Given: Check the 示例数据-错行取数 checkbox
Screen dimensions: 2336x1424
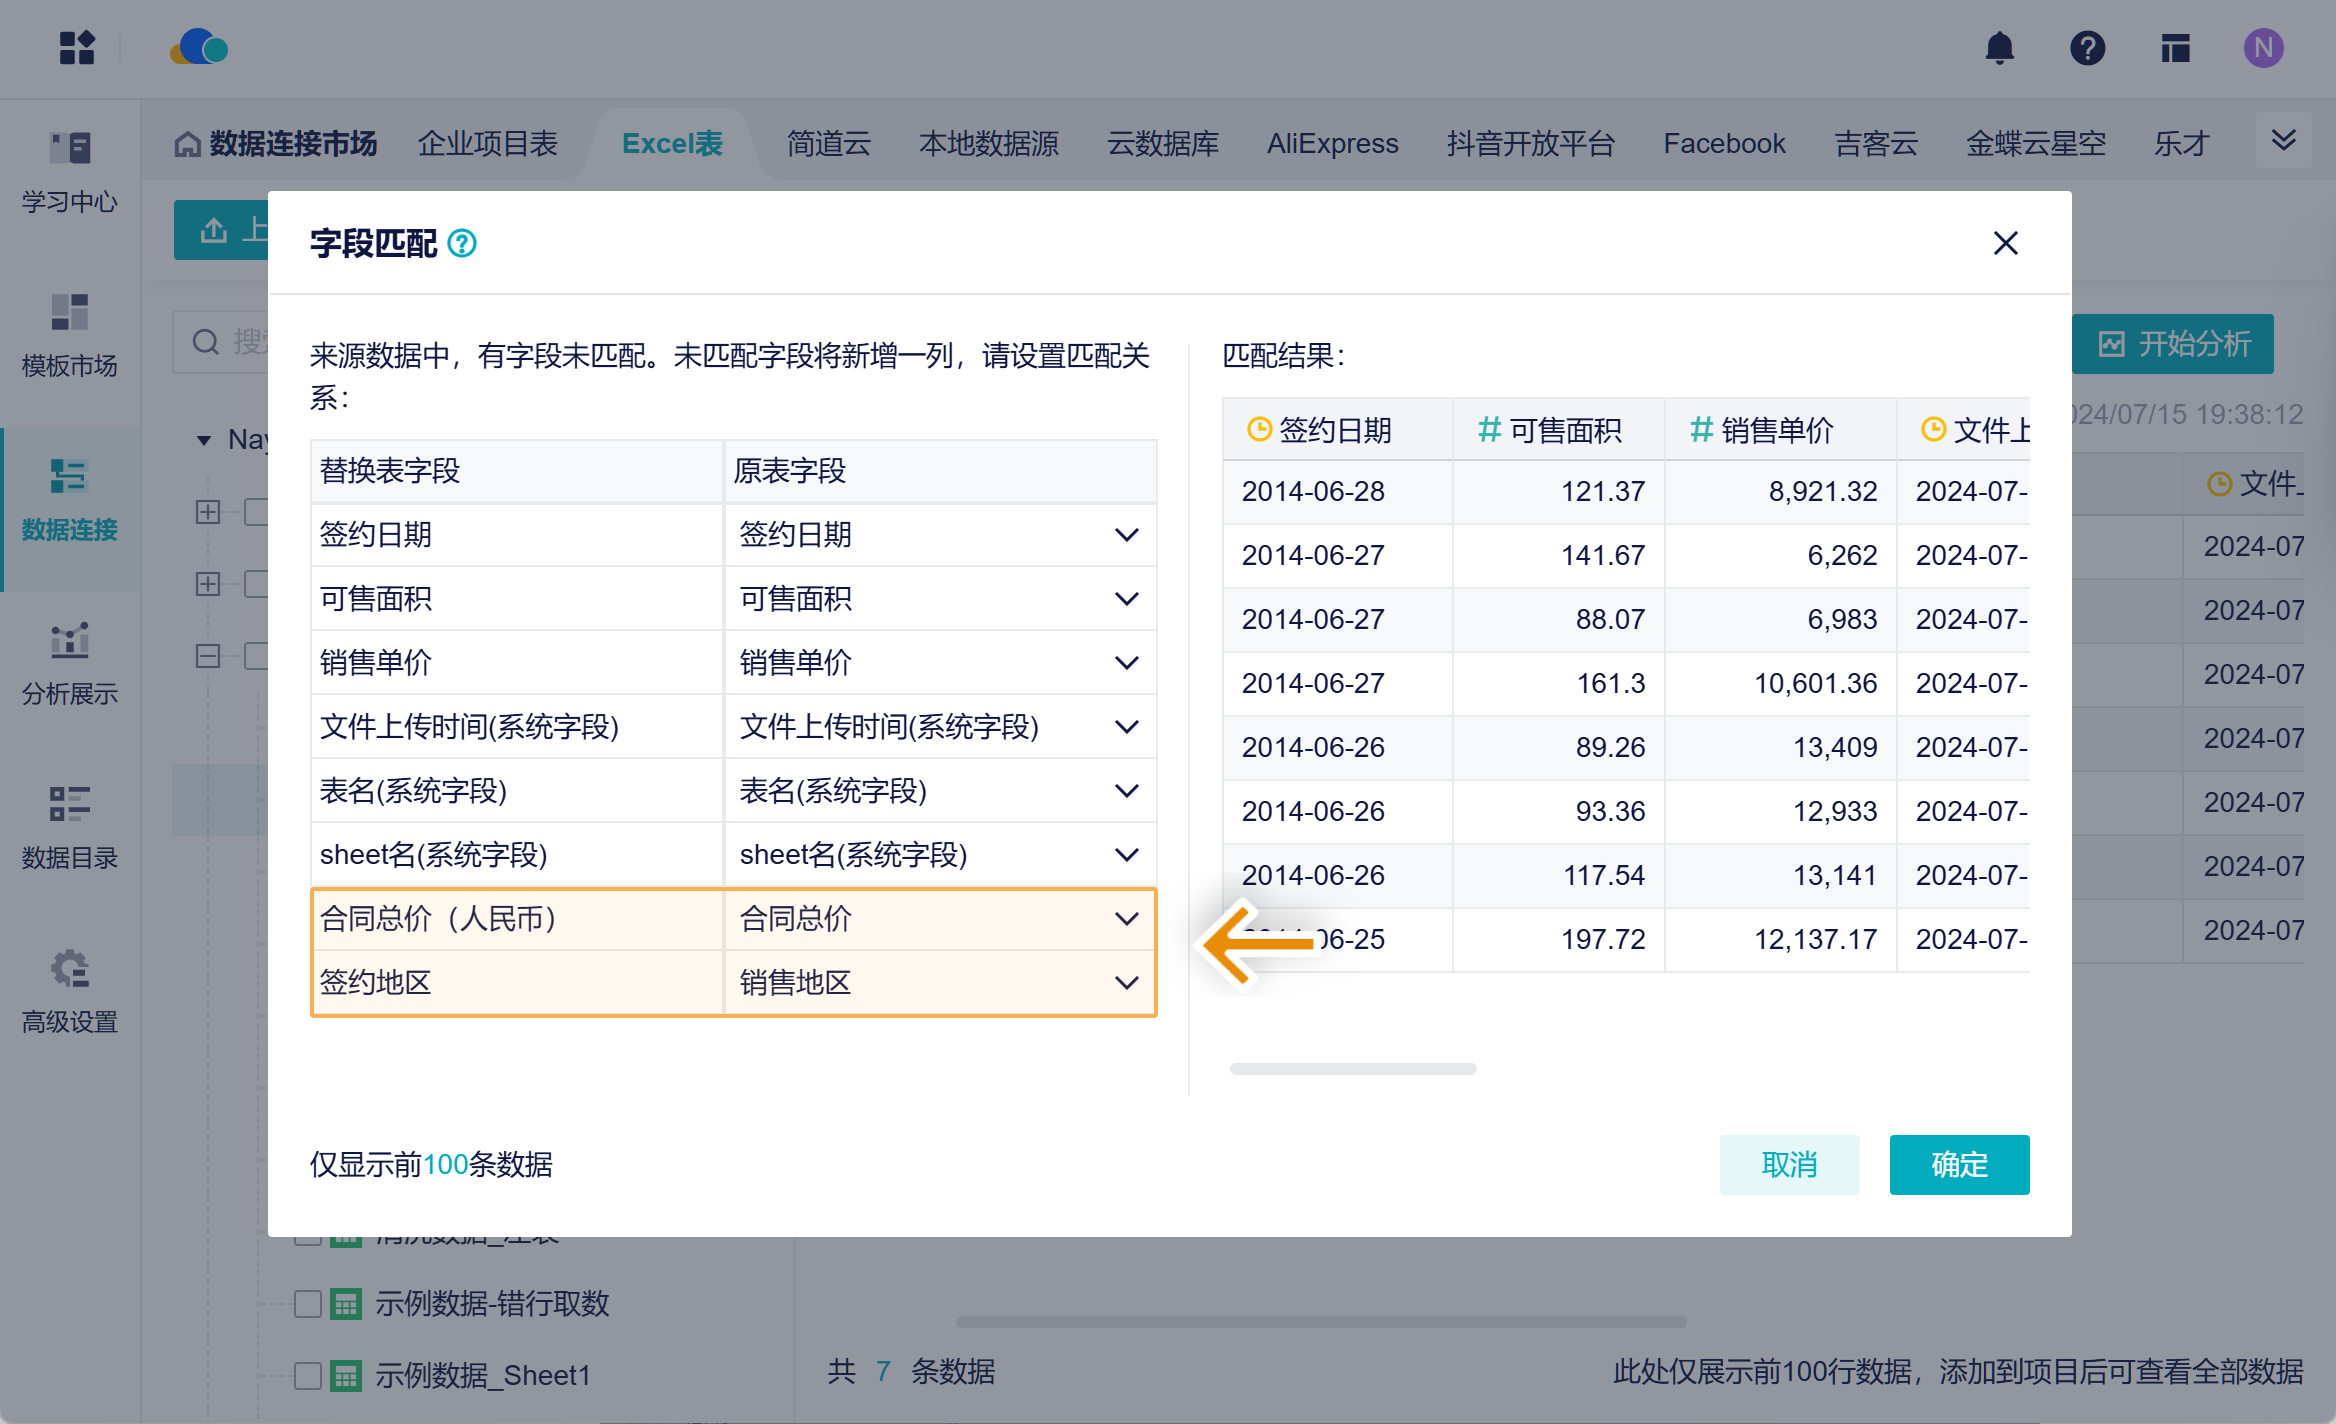Looking at the screenshot, I should pos(308,1304).
